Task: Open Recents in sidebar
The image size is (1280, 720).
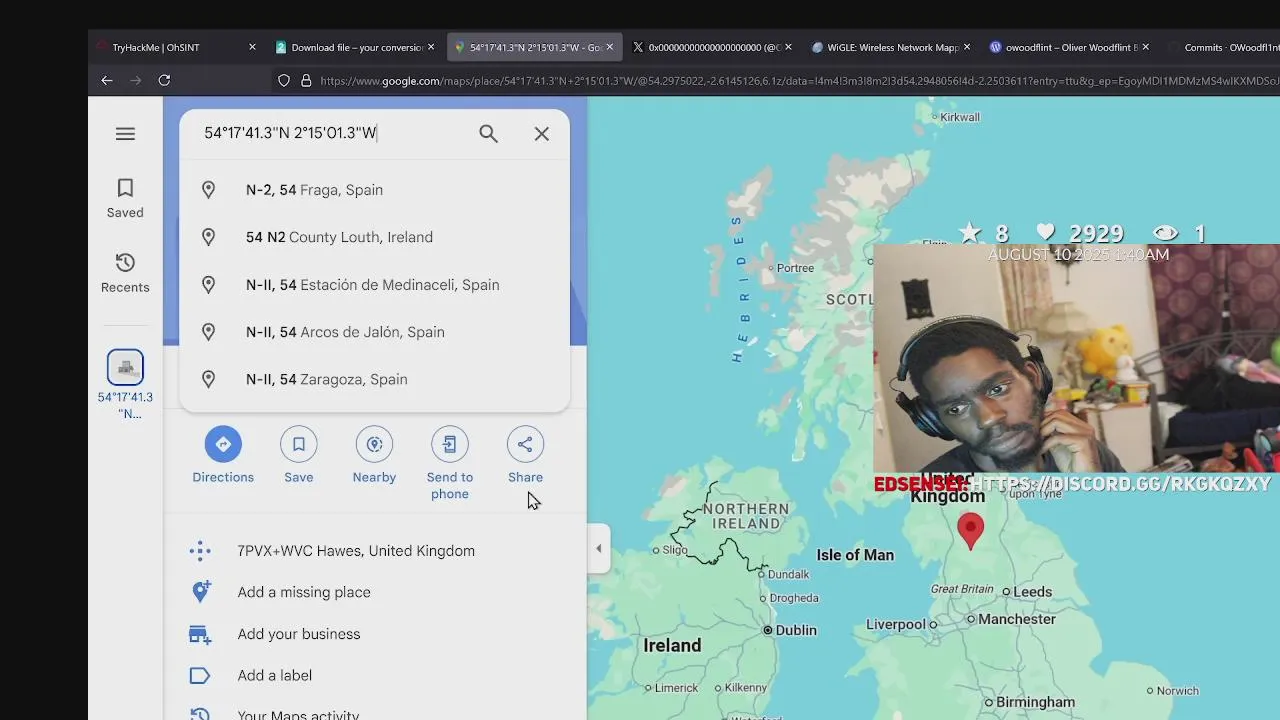Action: pos(125,273)
